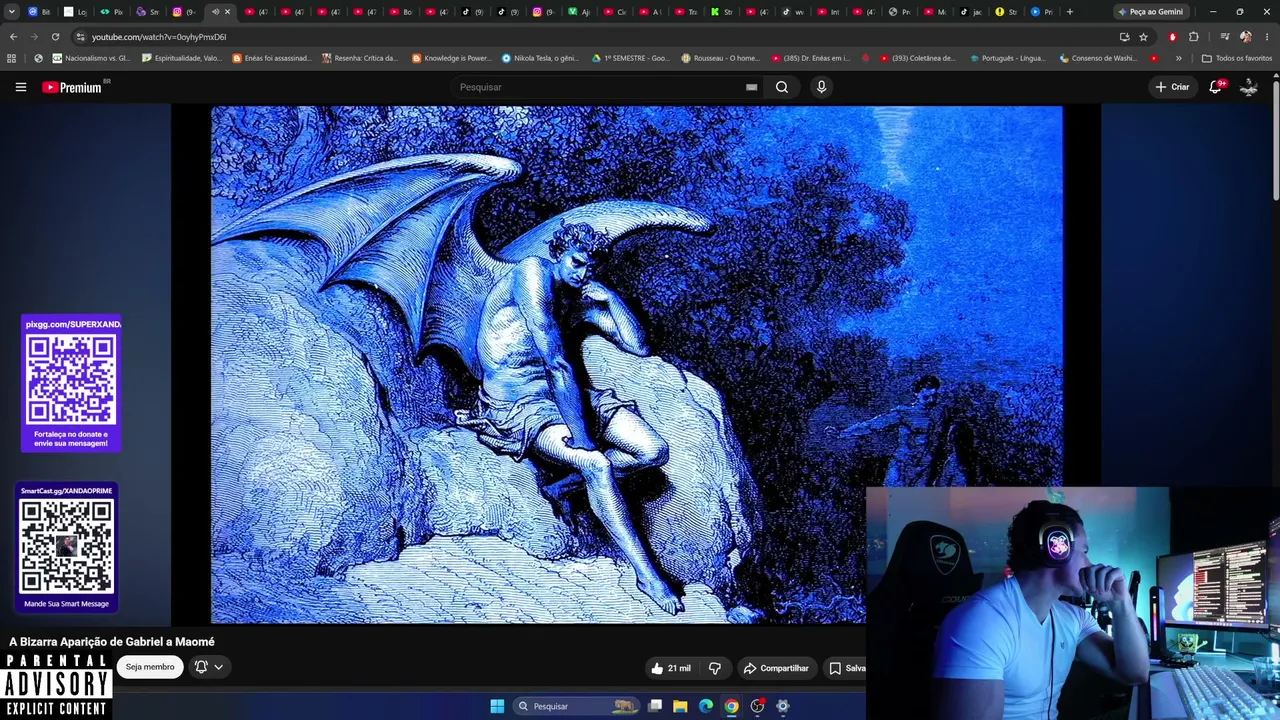The height and width of the screenshot is (720, 1280).
Task: Go back with browser back arrow
Action: 13,37
